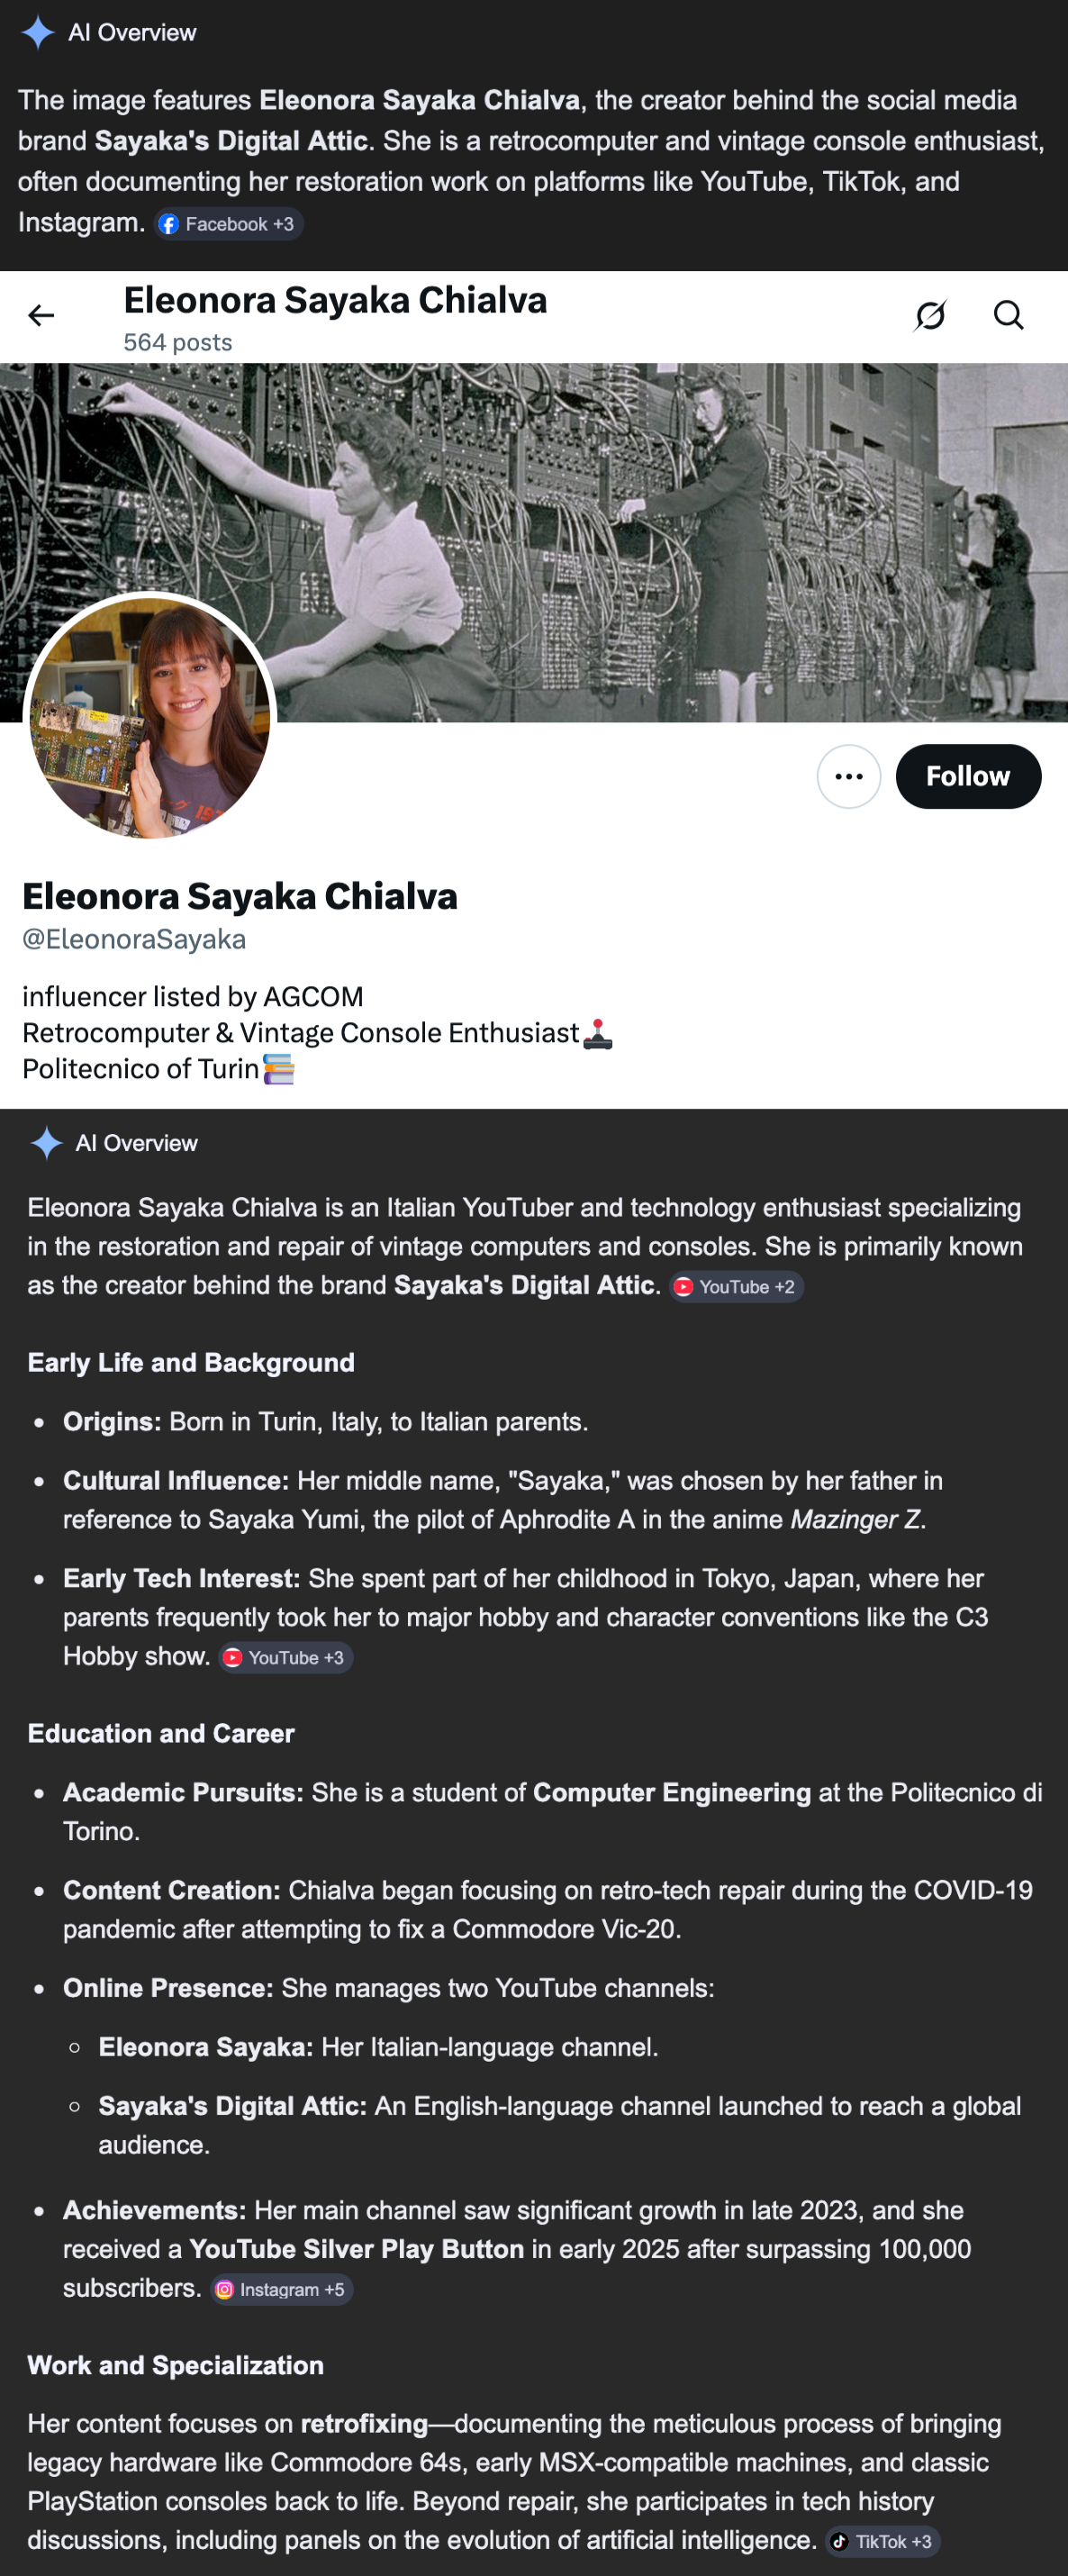
Task: Tap the Grok slashed-circle icon in header
Action: coord(930,316)
